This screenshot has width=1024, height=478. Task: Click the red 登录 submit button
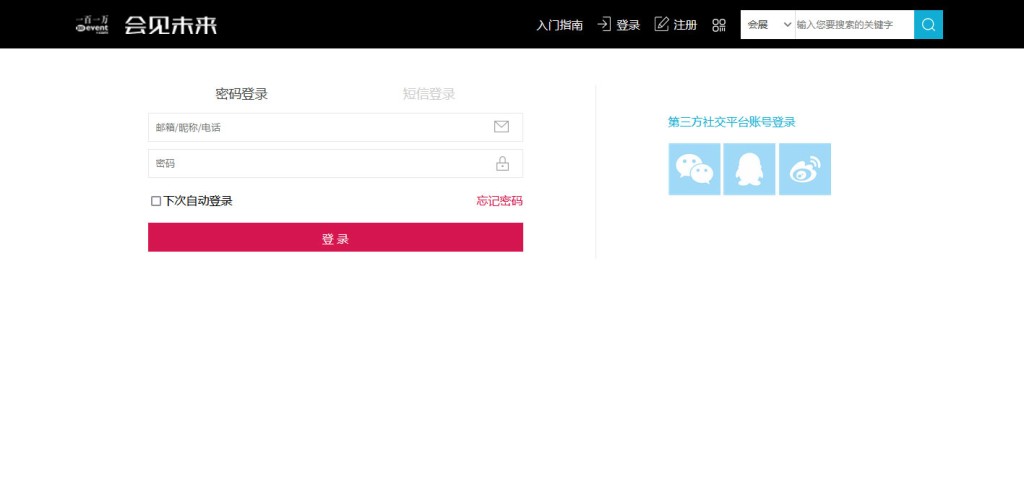click(336, 237)
